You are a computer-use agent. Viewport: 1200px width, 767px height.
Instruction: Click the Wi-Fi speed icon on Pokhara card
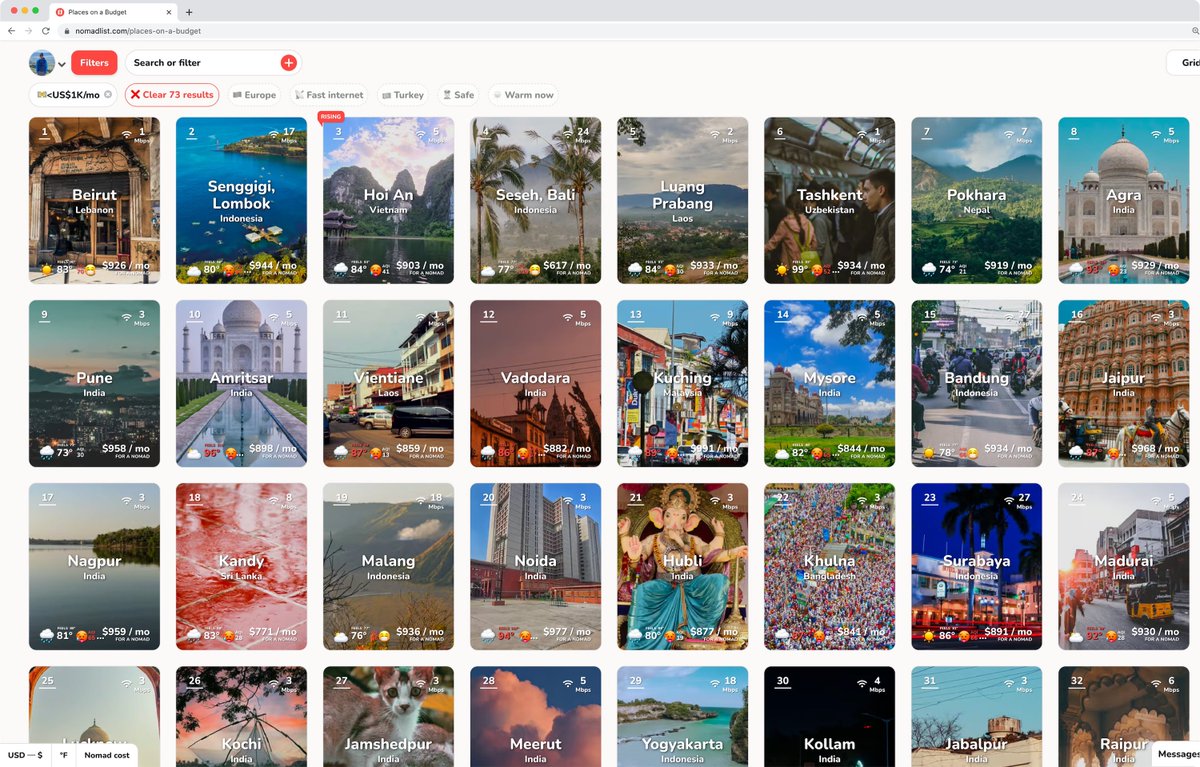tap(1009, 134)
